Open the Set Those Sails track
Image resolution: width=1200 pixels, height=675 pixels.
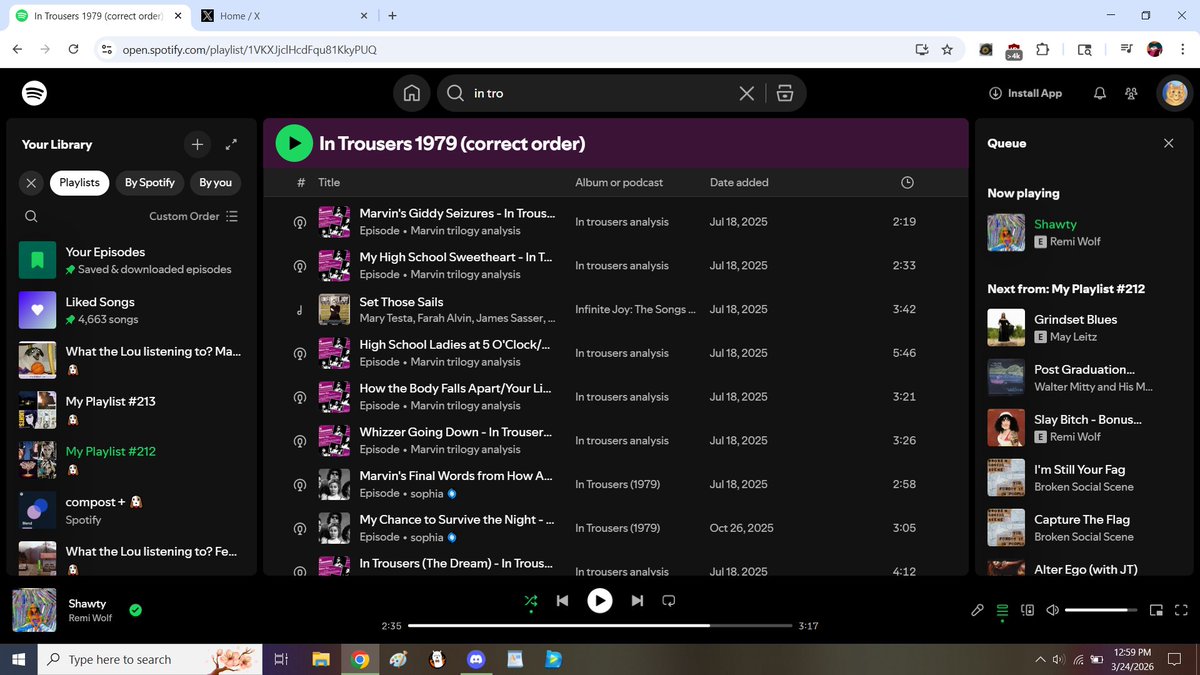(401, 302)
